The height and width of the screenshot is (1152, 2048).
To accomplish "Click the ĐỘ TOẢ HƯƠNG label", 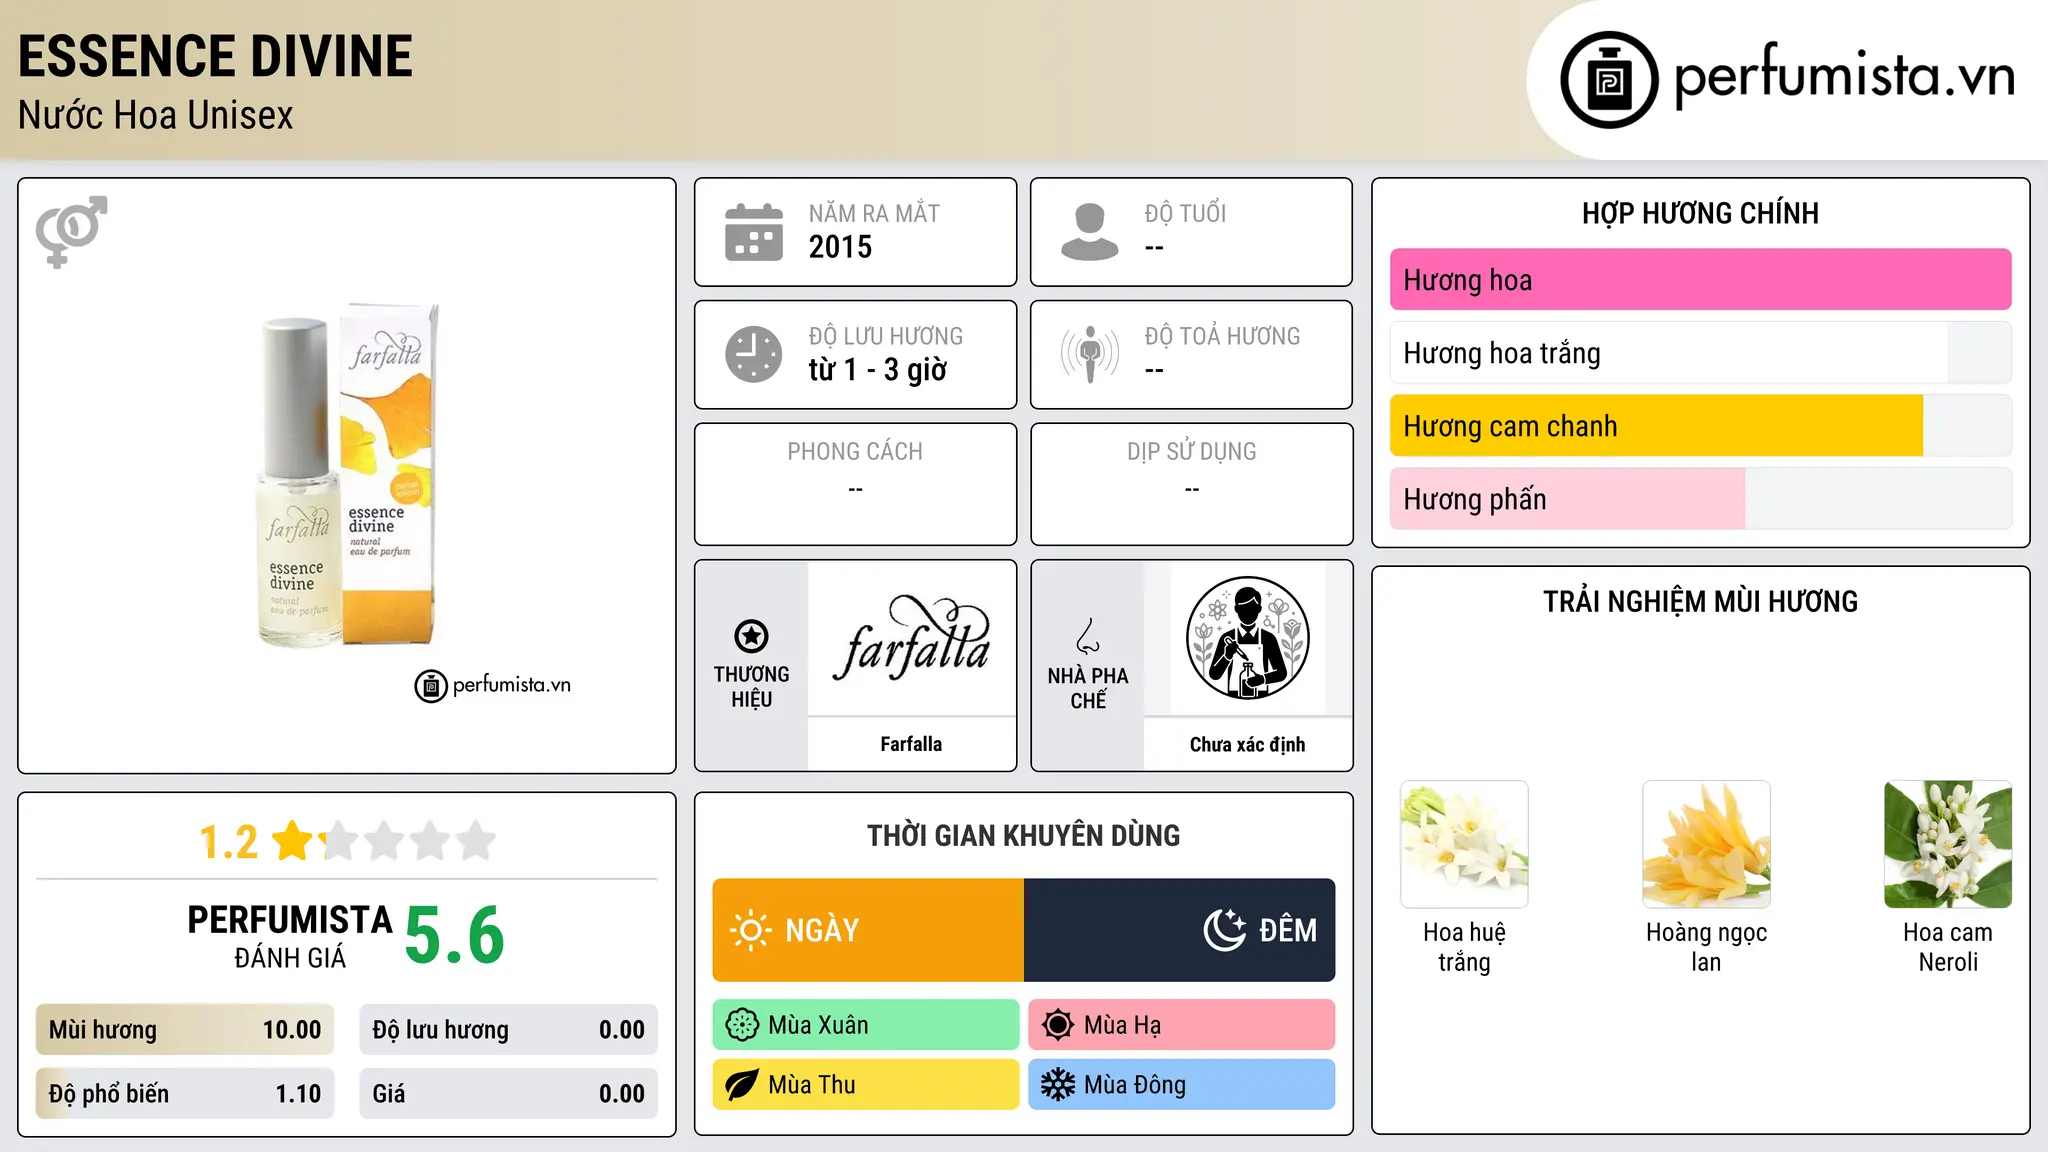I will [1222, 336].
